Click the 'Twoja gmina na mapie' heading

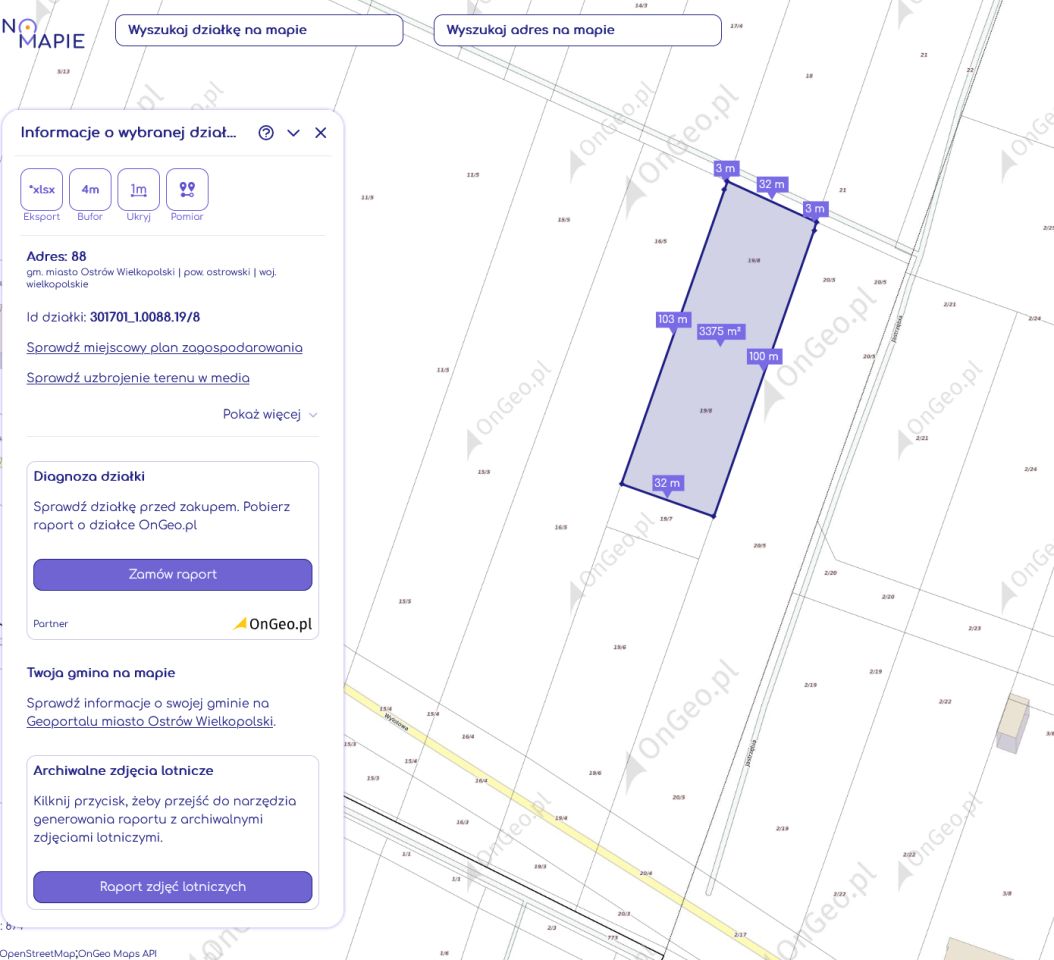101,673
